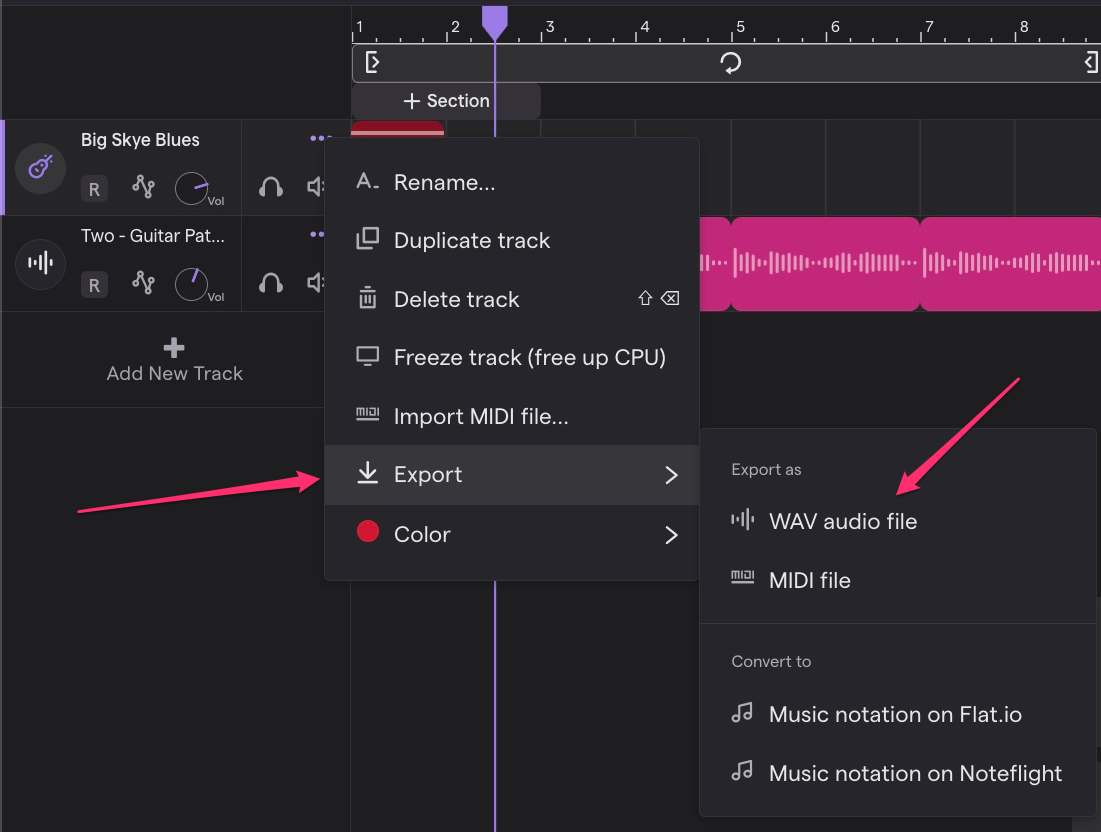Export as WAV audio file
1101x832 pixels.
coord(897,522)
